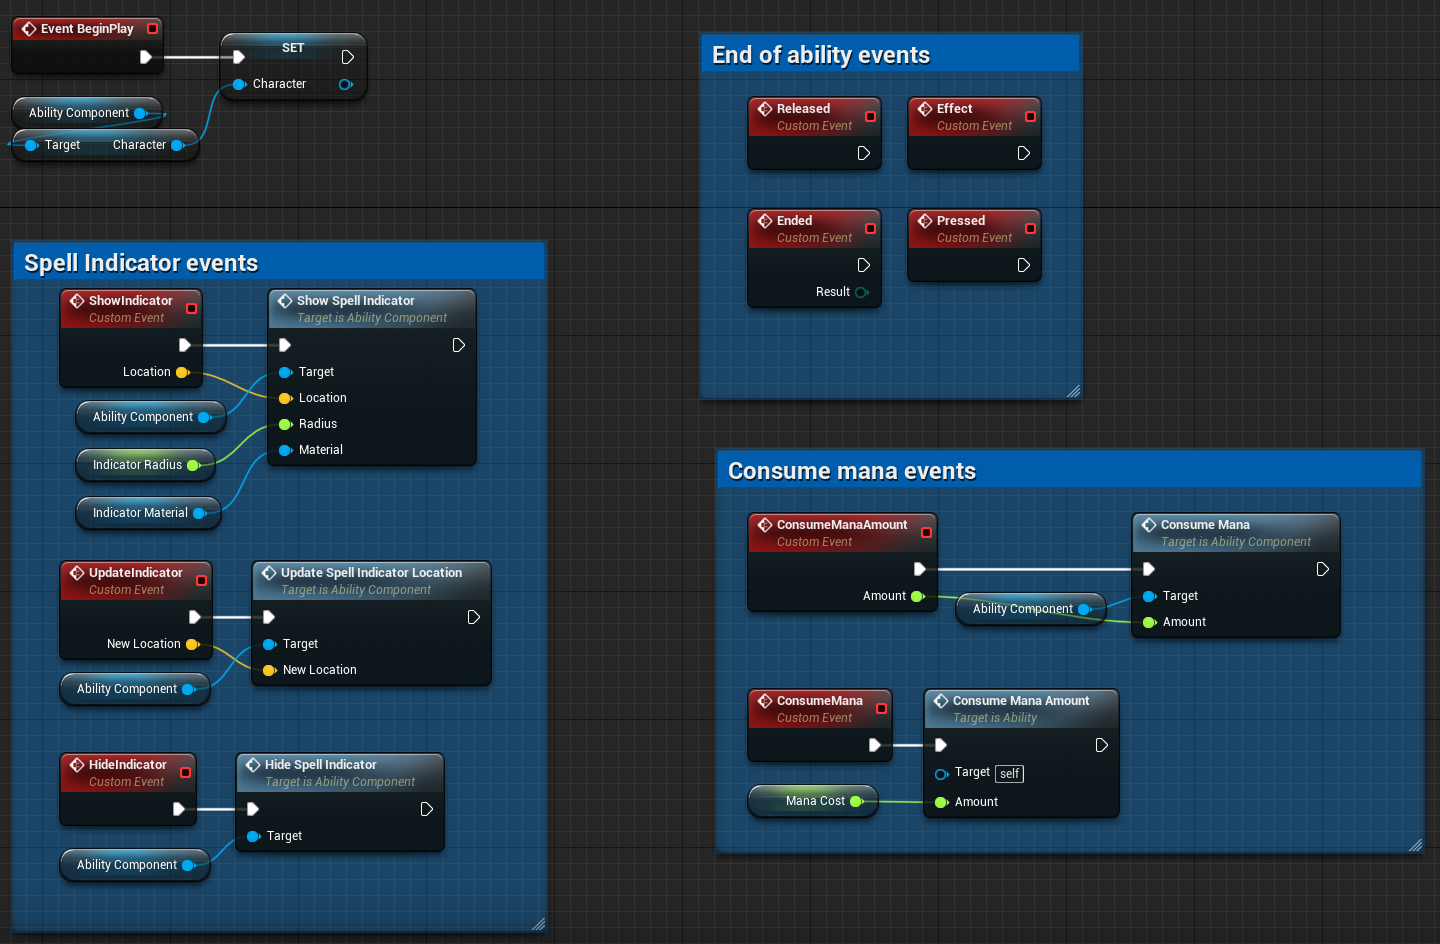This screenshot has width=1440, height=944.
Task: Select the Mana Cost variable node
Action: (x=814, y=801)
